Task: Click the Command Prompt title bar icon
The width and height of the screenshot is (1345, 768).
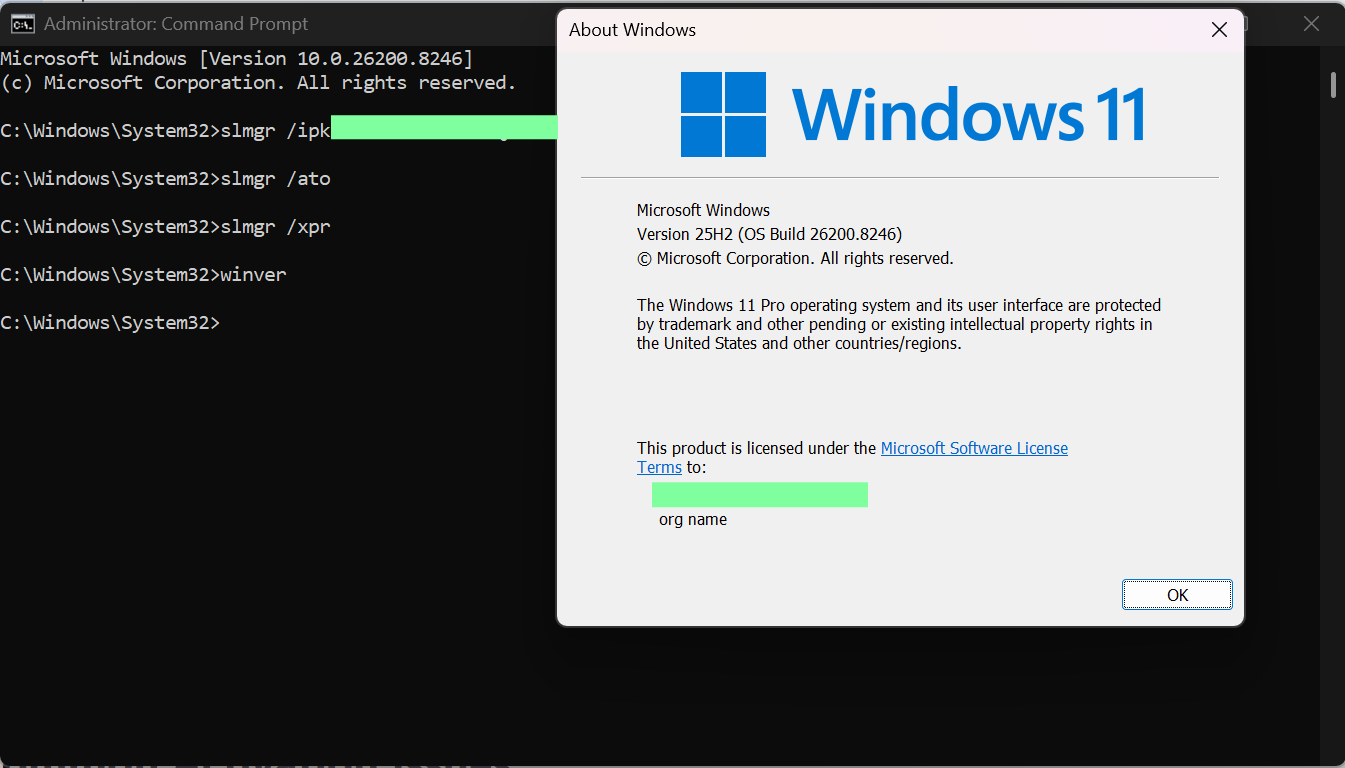Action: pos(22,24)
